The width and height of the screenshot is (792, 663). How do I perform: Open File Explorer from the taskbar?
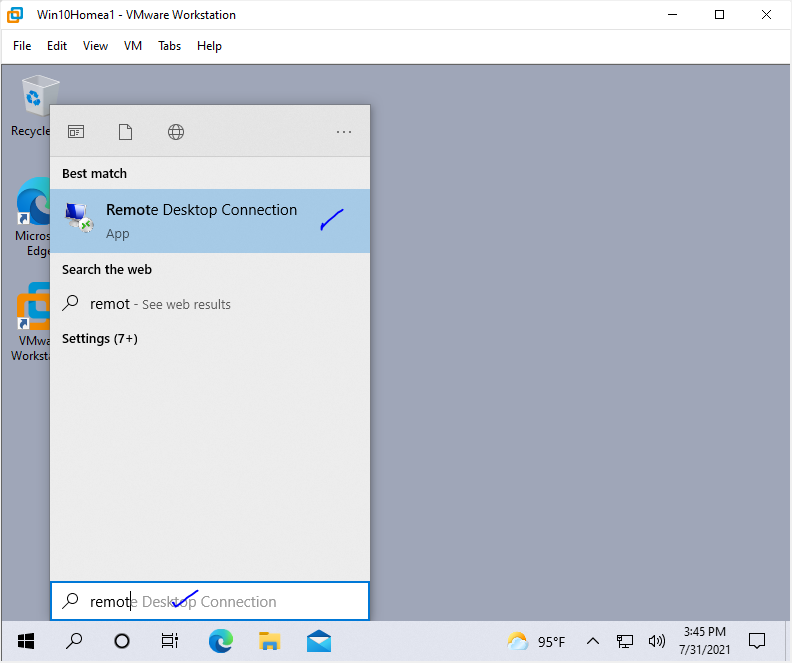(270, 641)
